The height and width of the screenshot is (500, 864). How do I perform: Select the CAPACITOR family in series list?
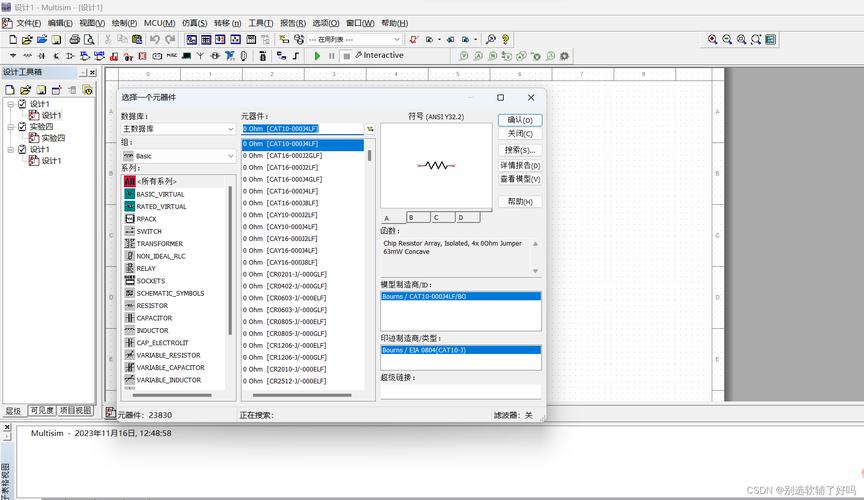point(154,318)
